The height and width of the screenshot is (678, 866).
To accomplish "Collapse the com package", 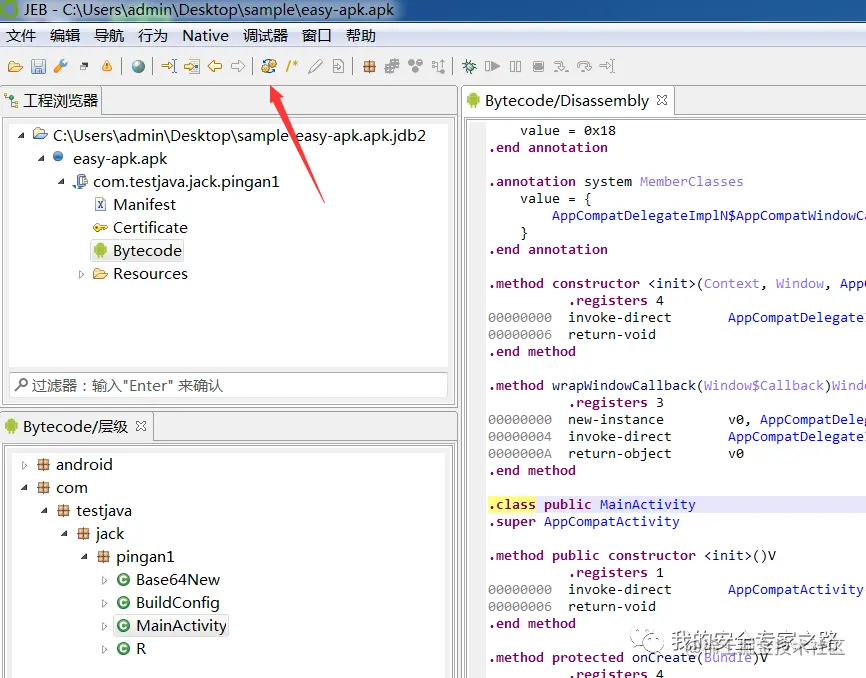I will [24, 488].
